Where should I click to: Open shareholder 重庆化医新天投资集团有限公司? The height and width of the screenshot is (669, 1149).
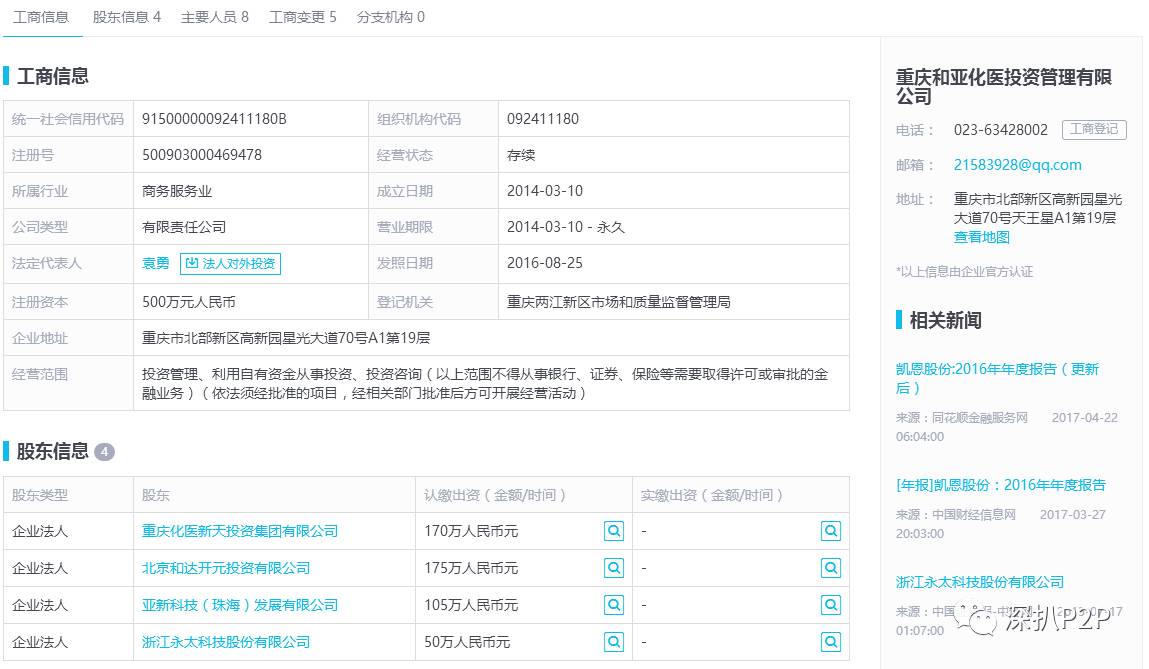[240, 531]
